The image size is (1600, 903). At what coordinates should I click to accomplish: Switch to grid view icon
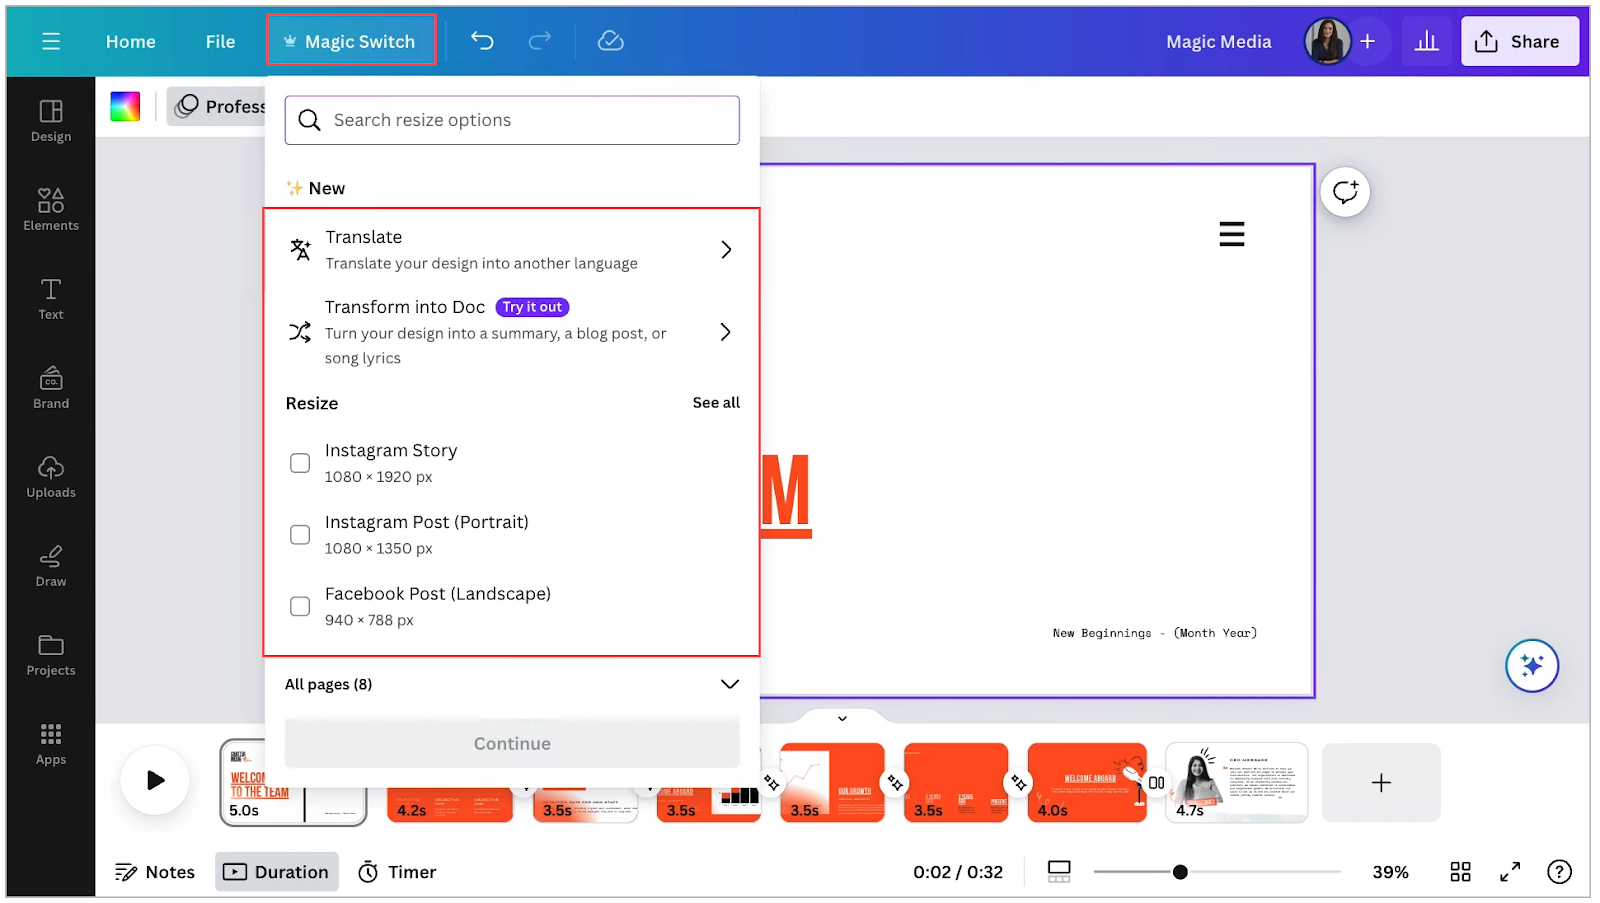(1460, 872)
